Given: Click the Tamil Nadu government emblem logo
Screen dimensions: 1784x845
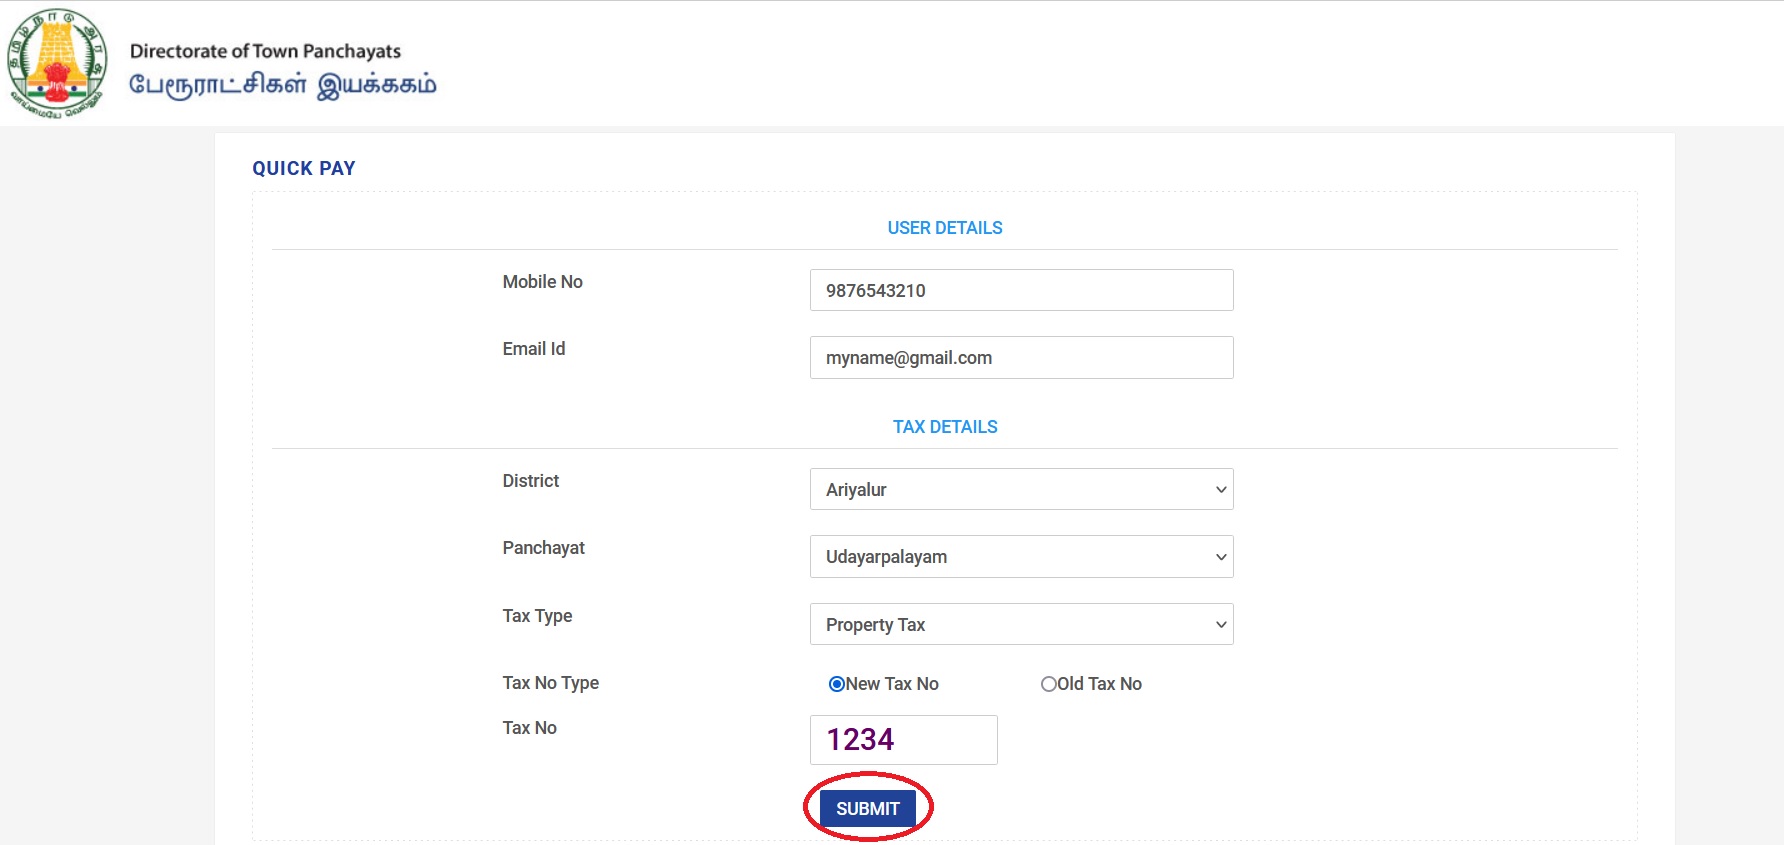Looking at the screenshot, I should [57, 64].
